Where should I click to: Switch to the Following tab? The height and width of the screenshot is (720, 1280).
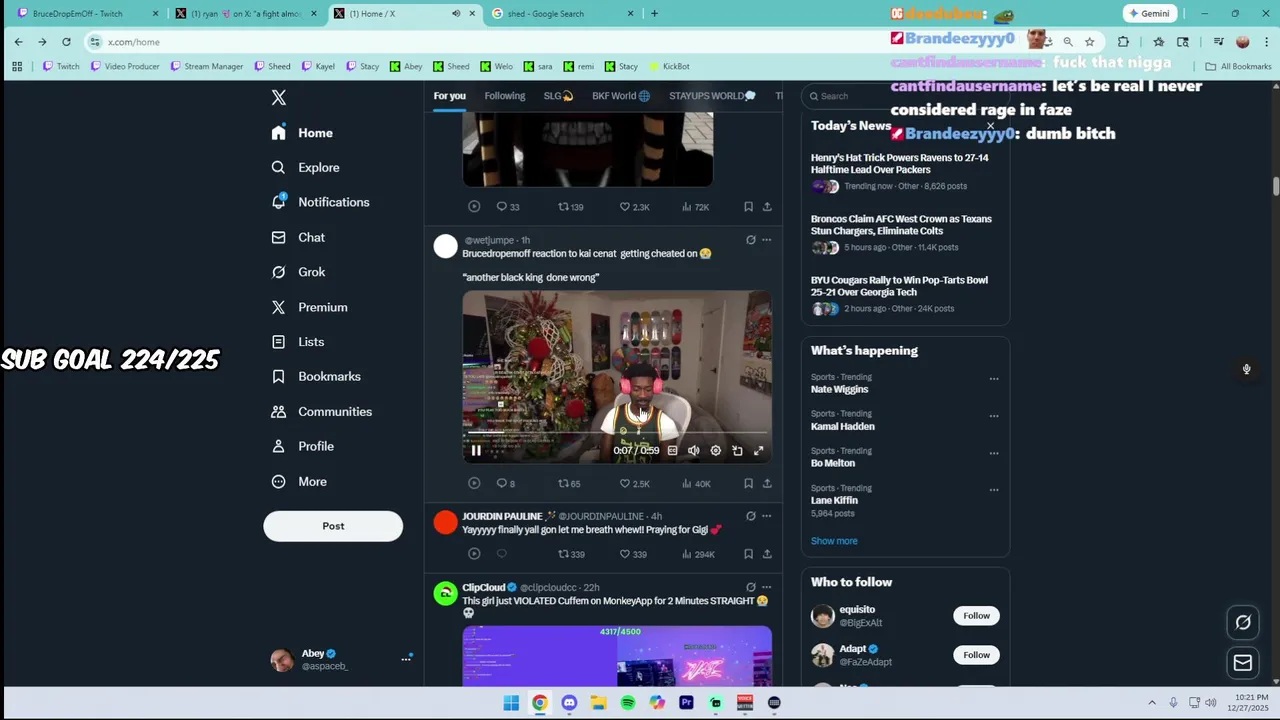point(505,96)
